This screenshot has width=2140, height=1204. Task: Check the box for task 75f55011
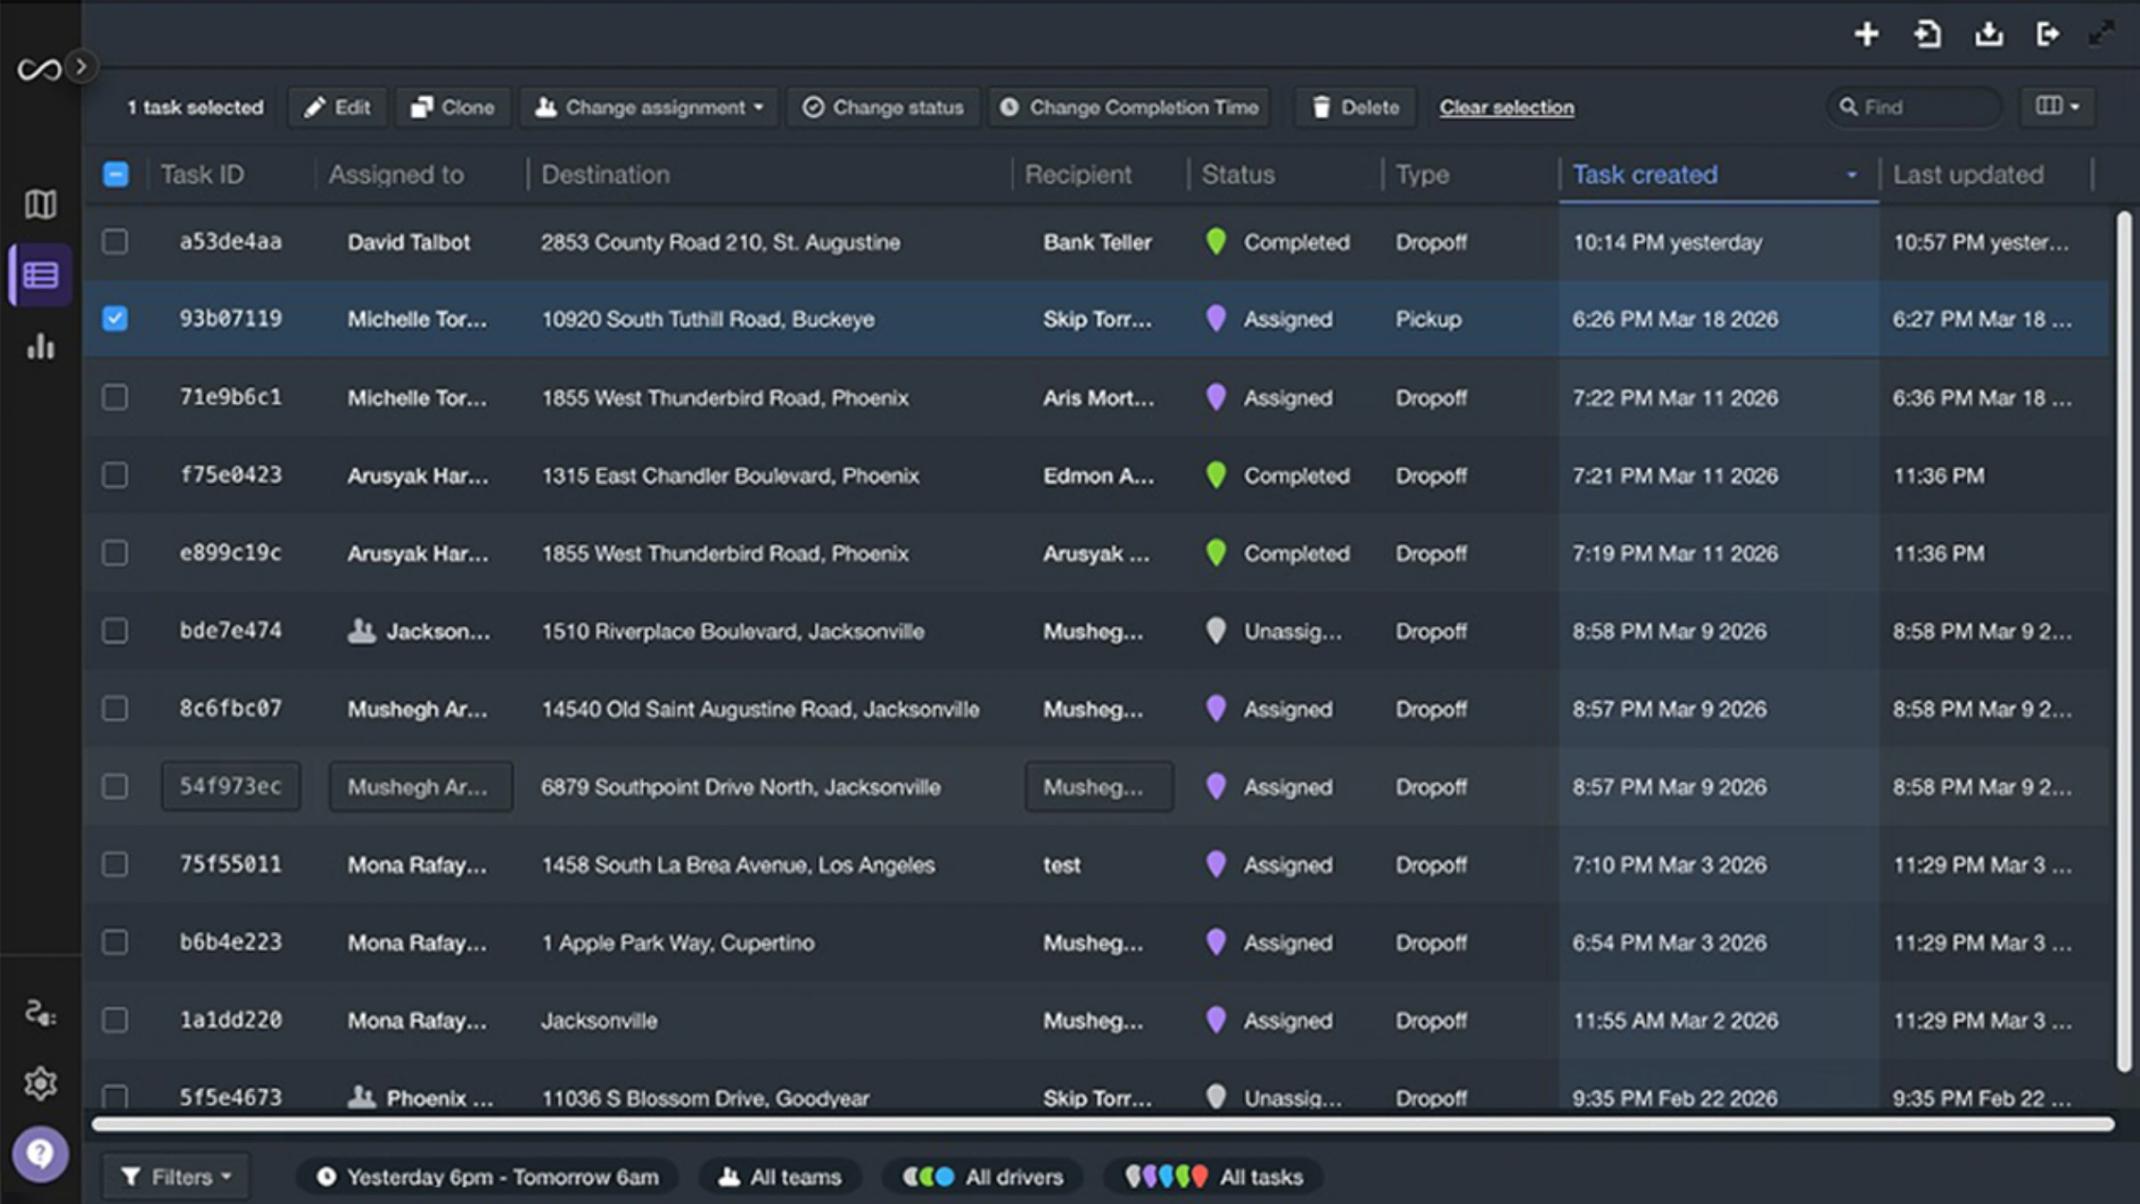tap(116, 864)
